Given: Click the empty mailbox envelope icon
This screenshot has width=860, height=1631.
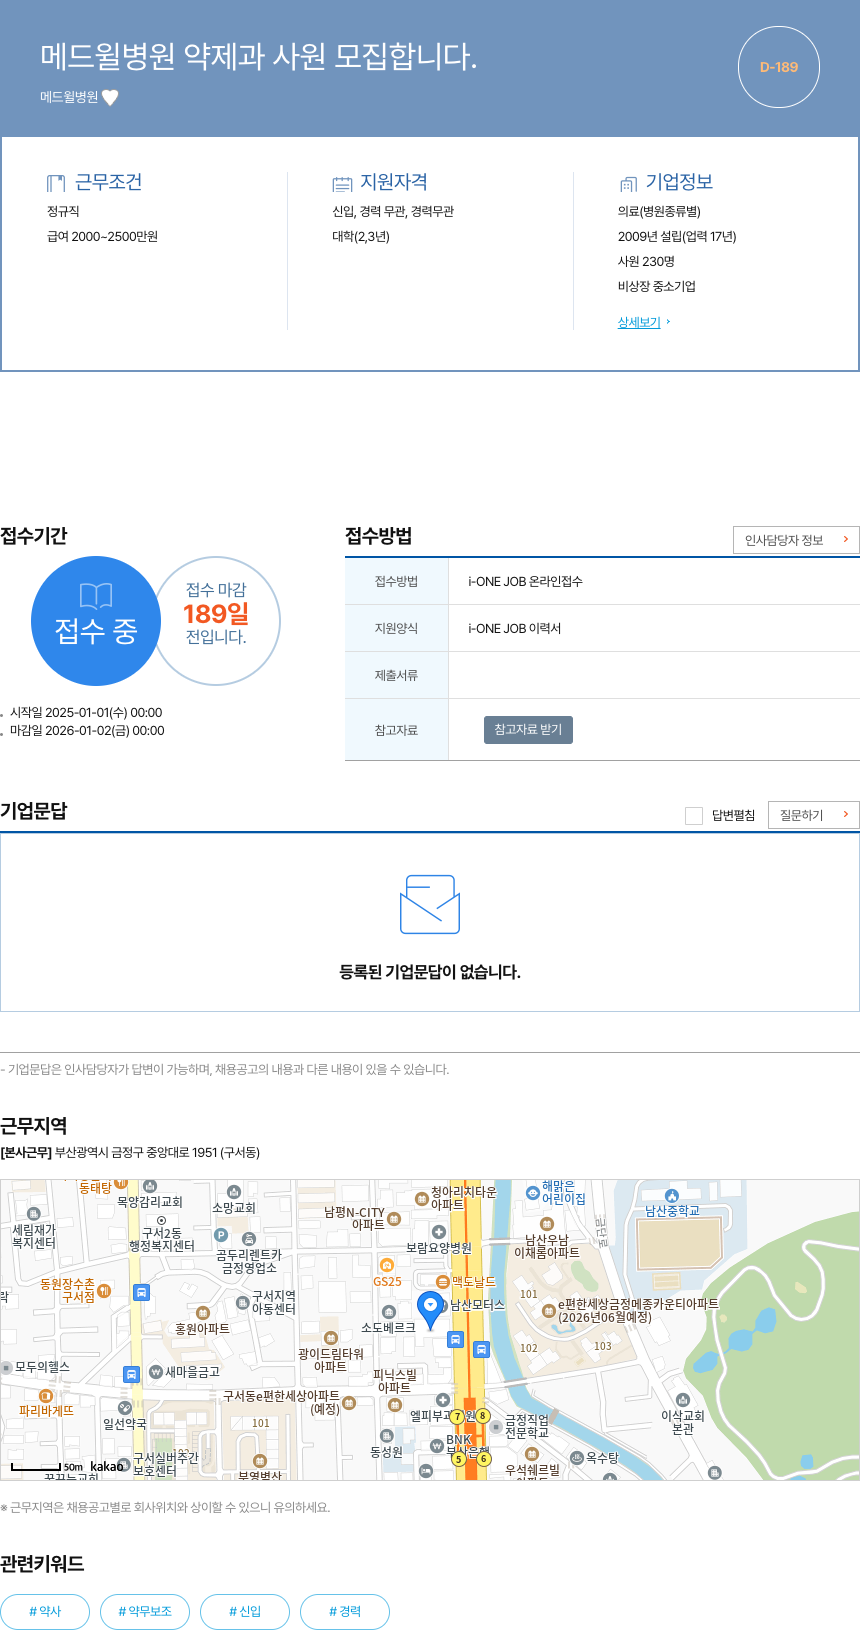Looking at the screenshot, I should 430,904.
